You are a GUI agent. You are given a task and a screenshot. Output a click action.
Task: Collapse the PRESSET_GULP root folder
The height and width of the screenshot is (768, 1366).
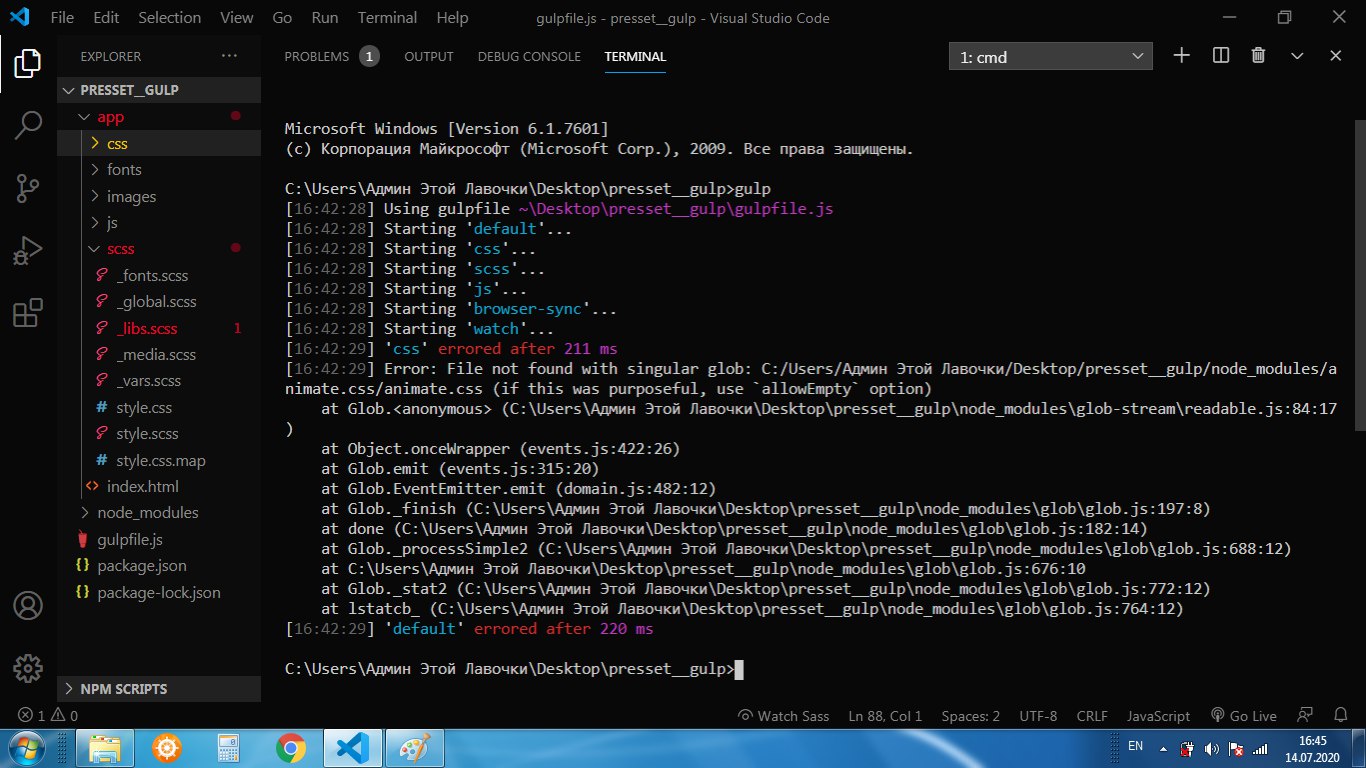159,90
